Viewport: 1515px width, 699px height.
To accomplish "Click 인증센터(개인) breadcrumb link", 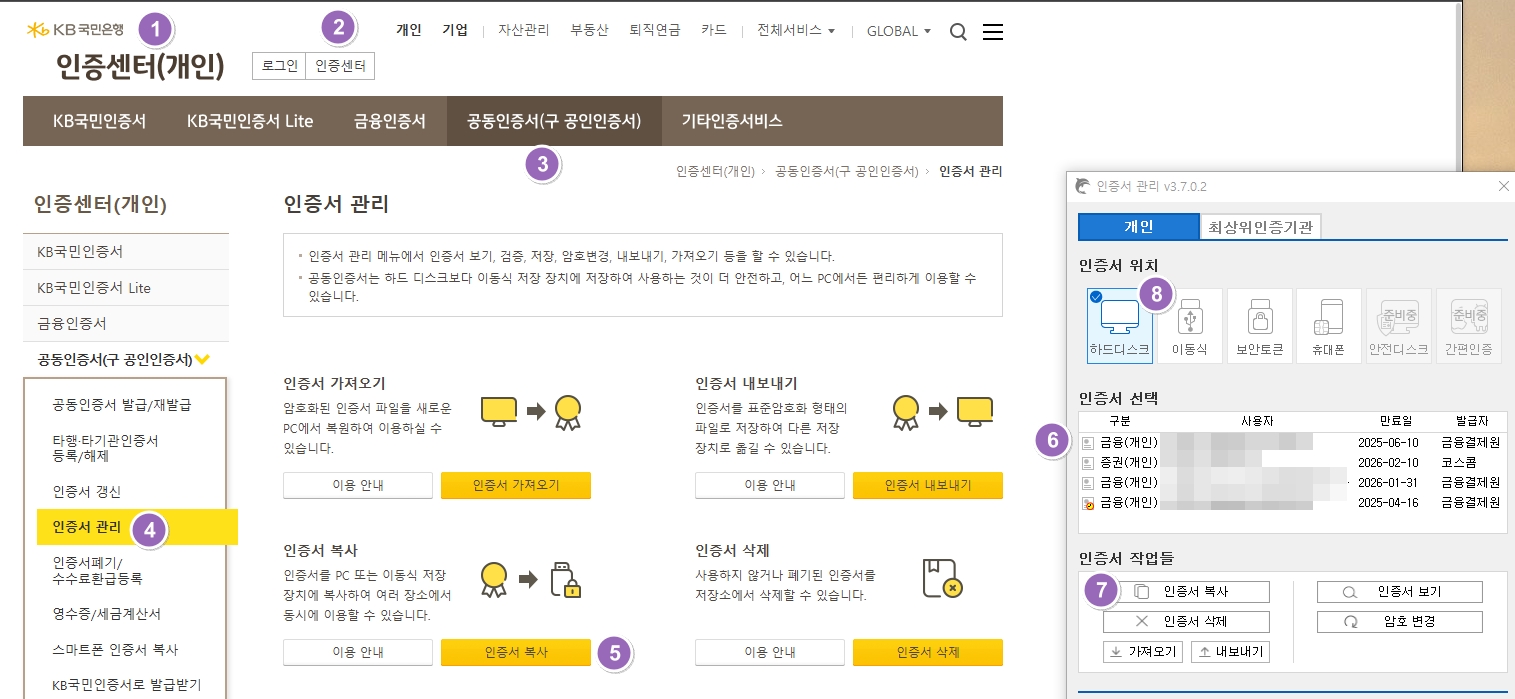I will (715, 172).
